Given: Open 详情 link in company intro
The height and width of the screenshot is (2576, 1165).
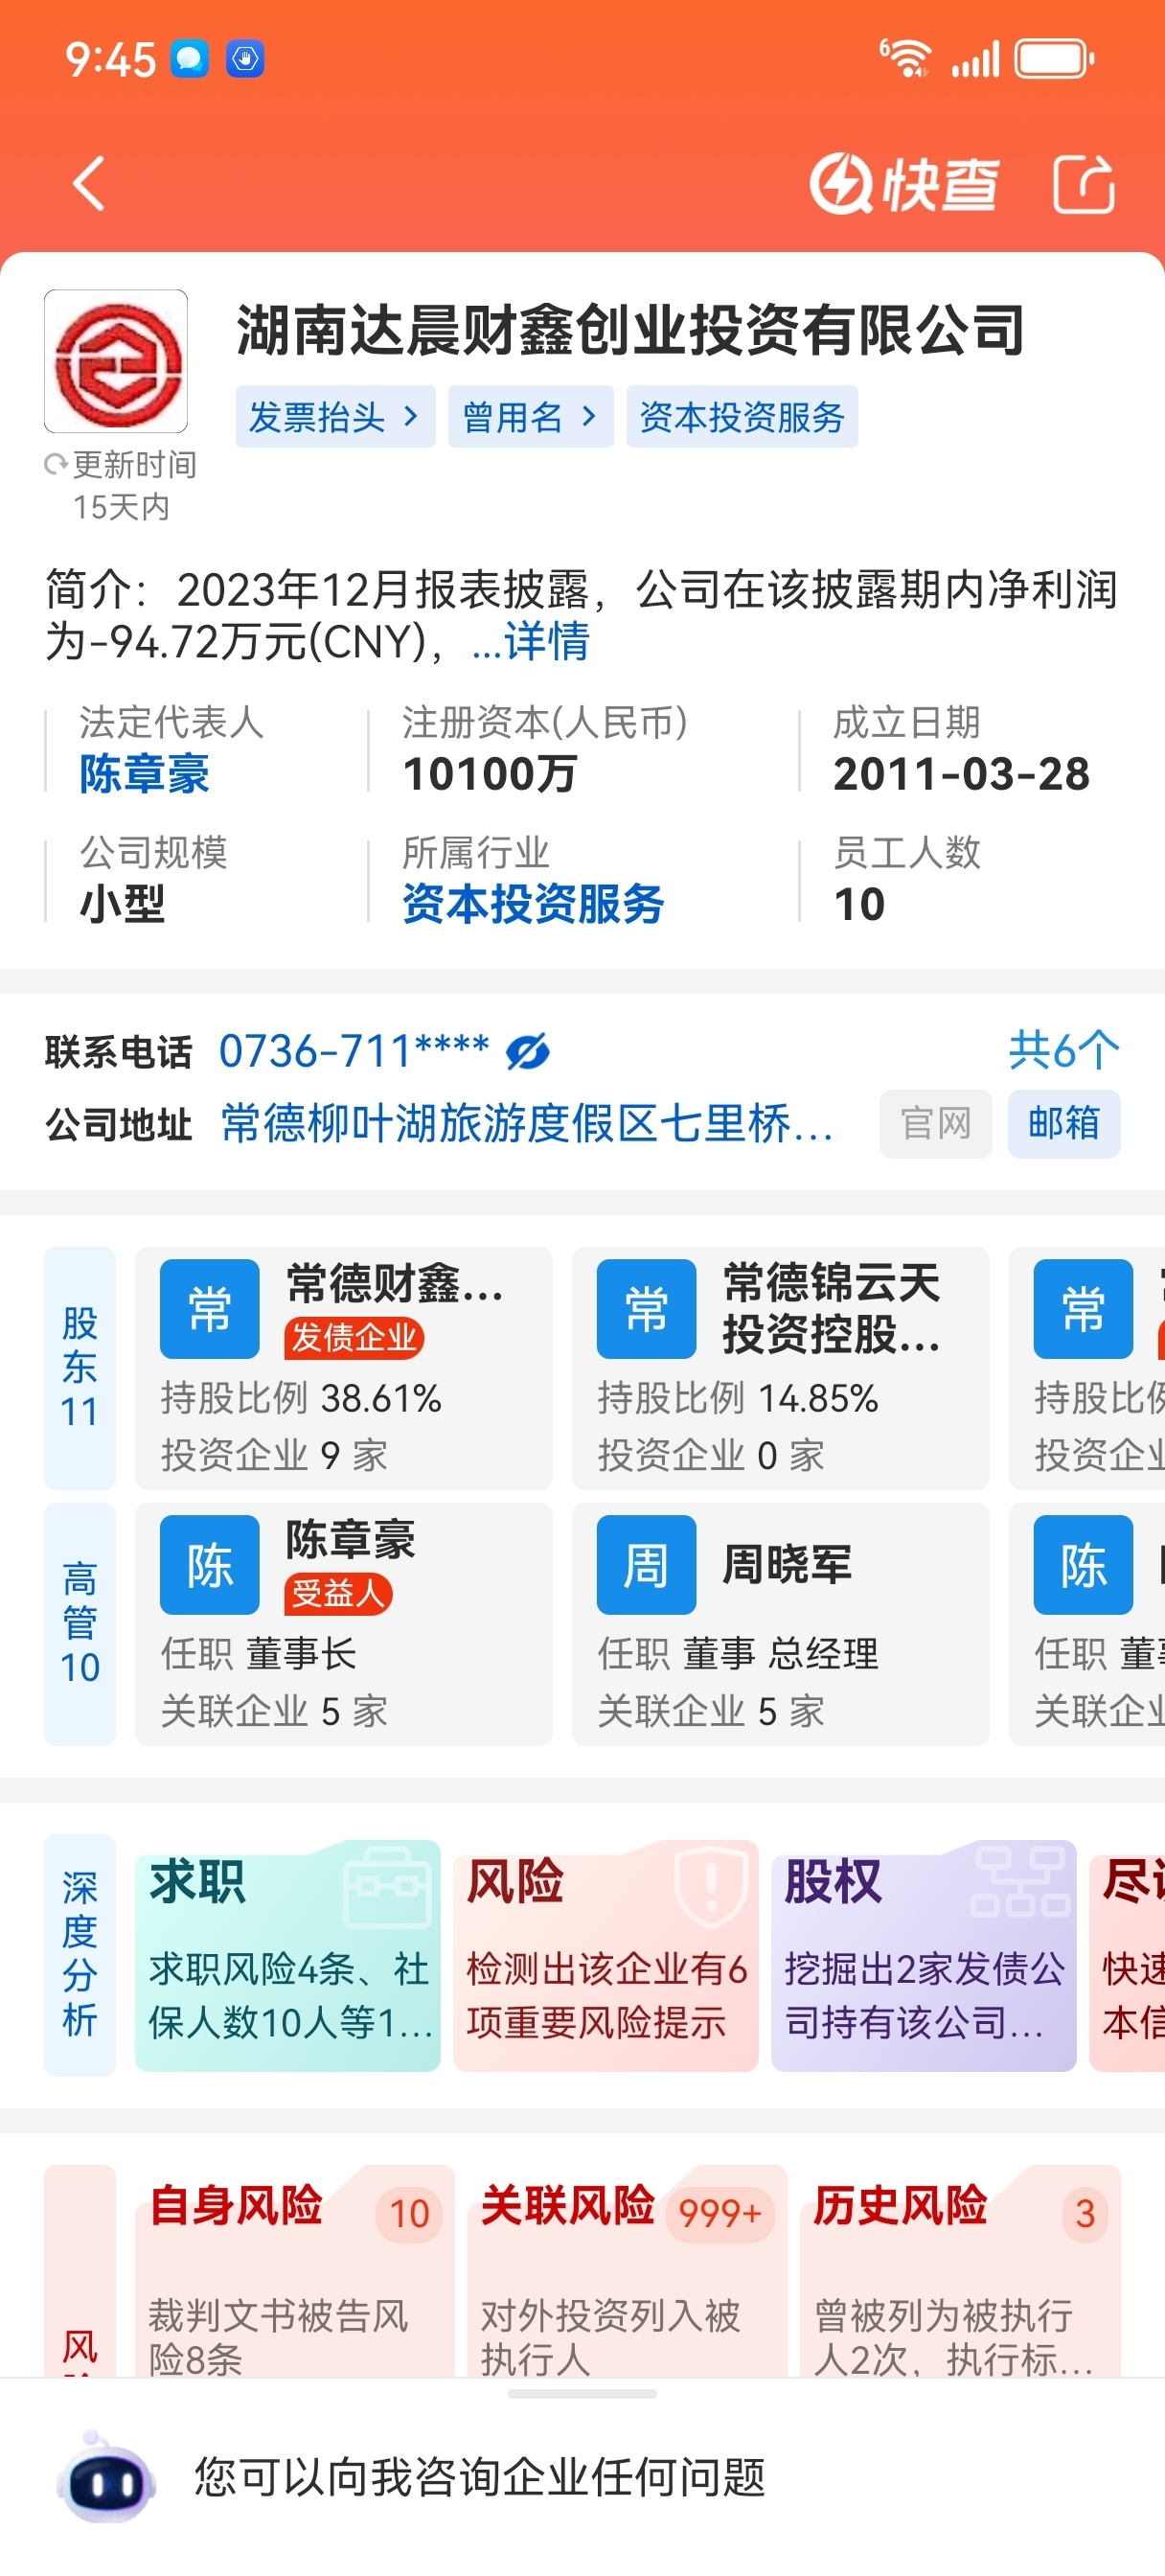Looking at the screenshot, I should pos(531,641).
